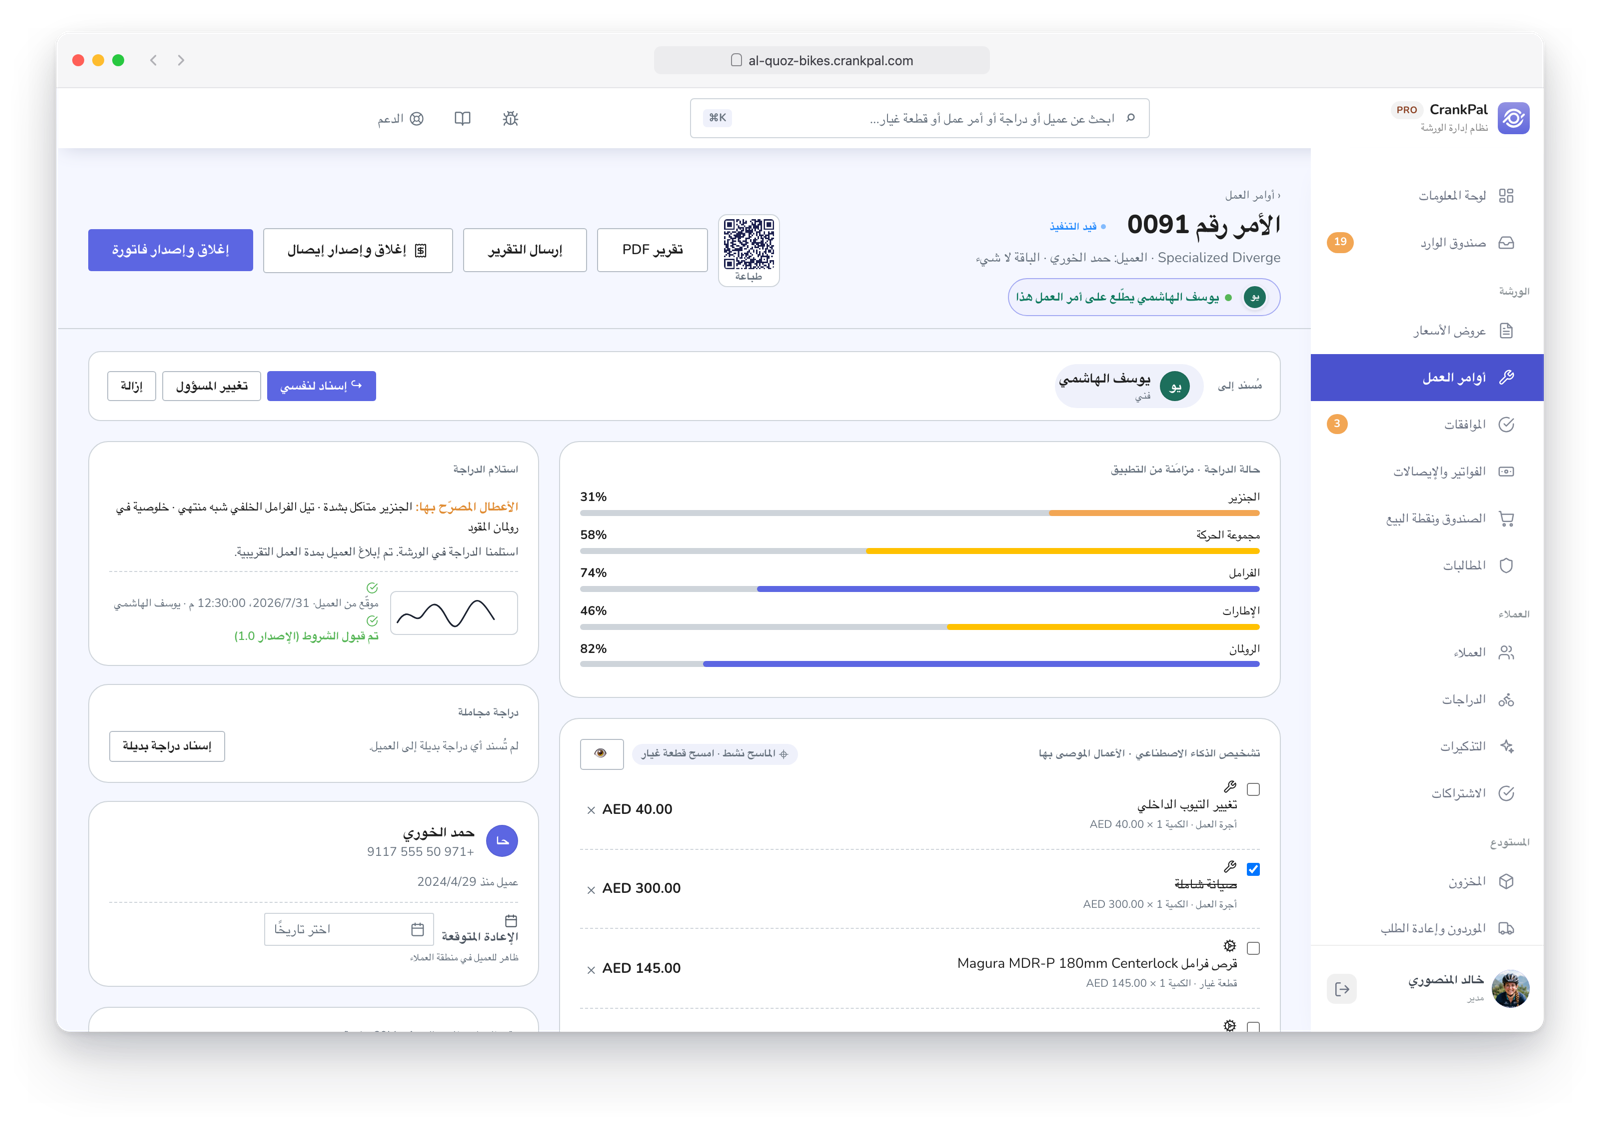Toggle the eye visibility button in diagnosis panel
The height and width of the screenshot is (1131, 1600).
coord(601,754)
